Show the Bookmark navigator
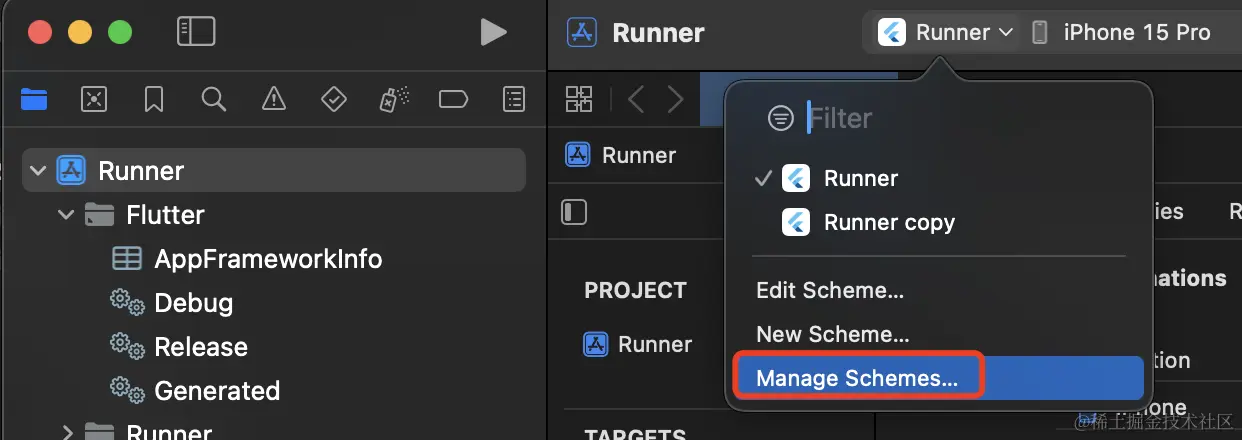 (x=153, y=98)
